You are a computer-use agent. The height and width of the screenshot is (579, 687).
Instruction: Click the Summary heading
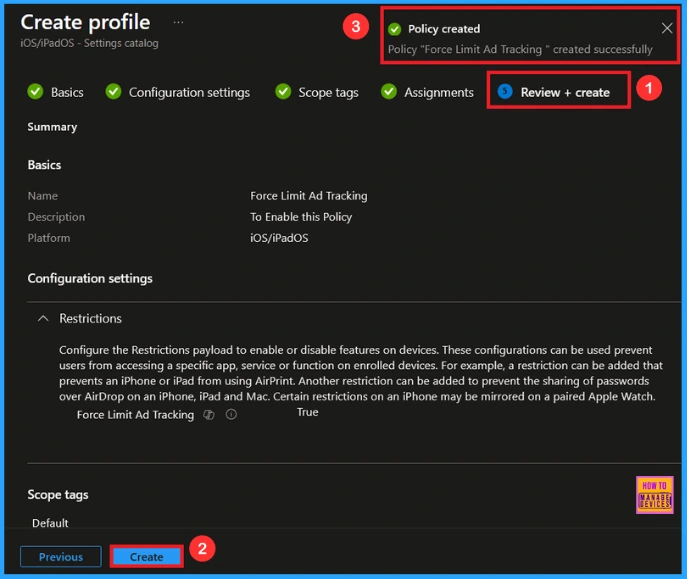pyautogui.click(x=52, y=127)
